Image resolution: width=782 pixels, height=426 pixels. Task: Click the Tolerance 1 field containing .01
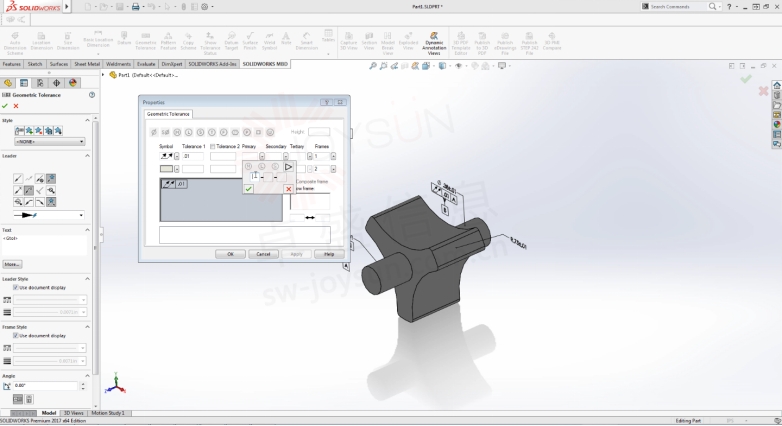(193, 156)
